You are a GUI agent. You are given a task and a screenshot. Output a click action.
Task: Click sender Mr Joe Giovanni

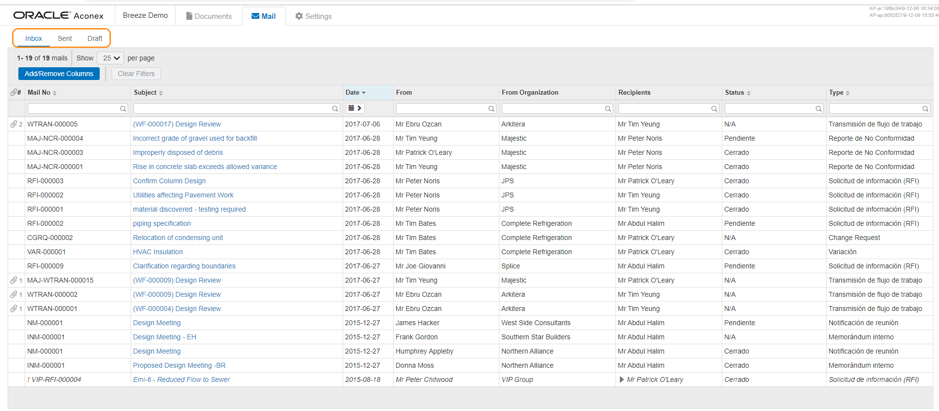[419, 266]
